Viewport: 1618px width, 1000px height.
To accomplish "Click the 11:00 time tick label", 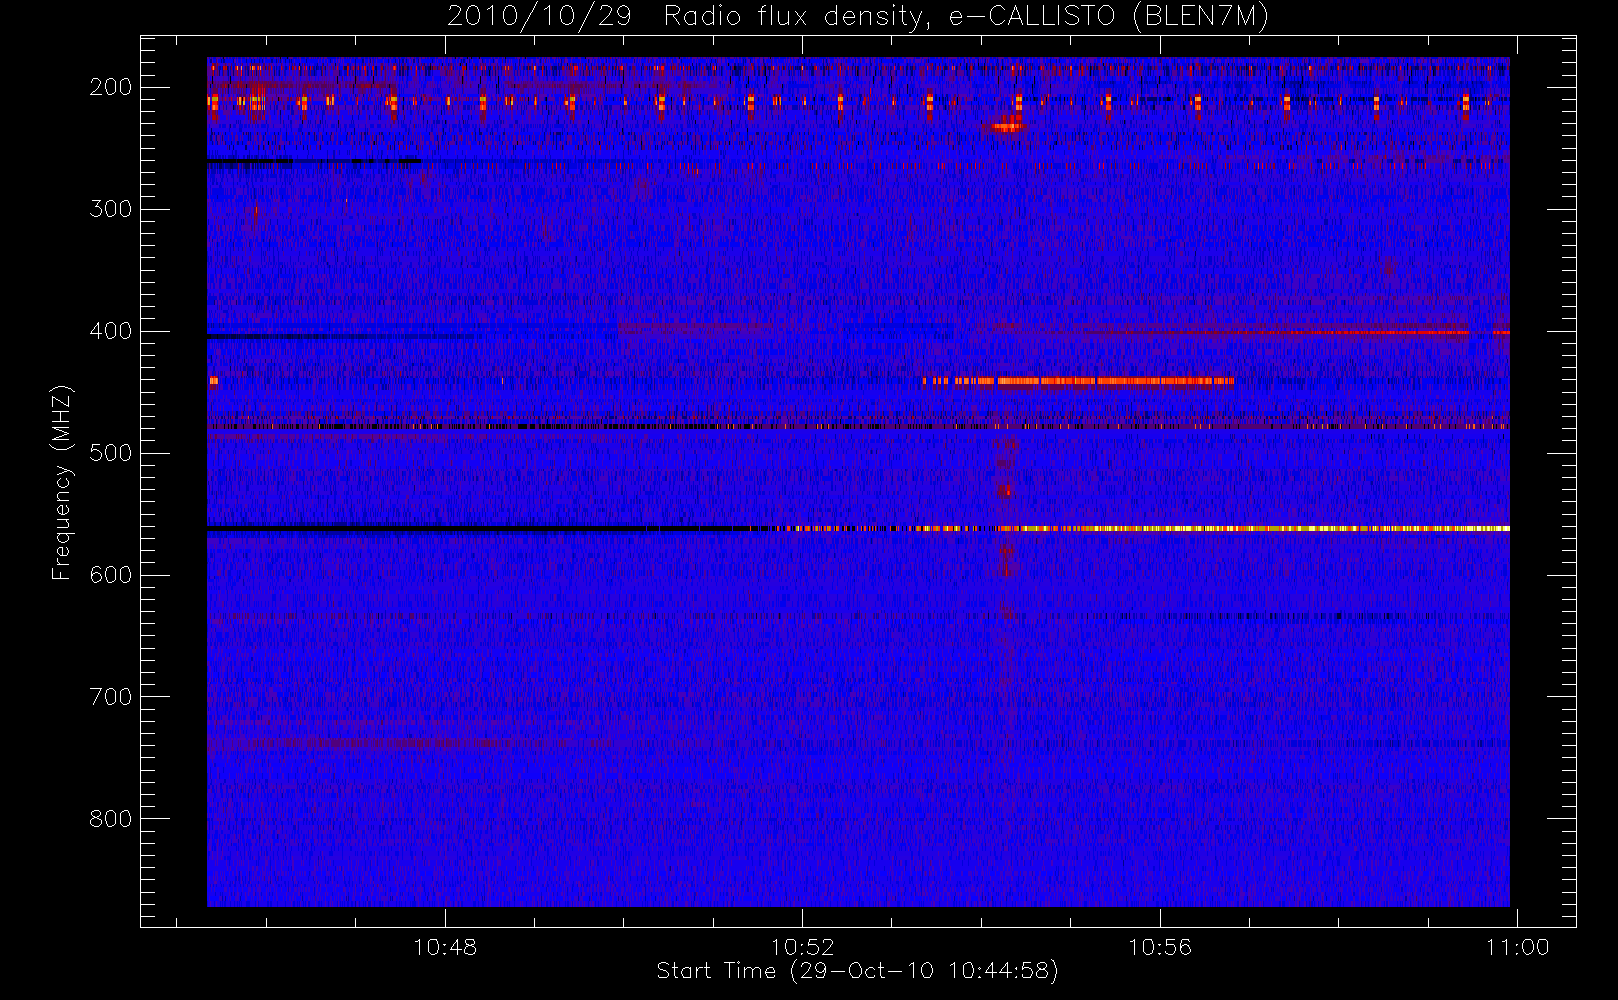I will [1517, 947].
